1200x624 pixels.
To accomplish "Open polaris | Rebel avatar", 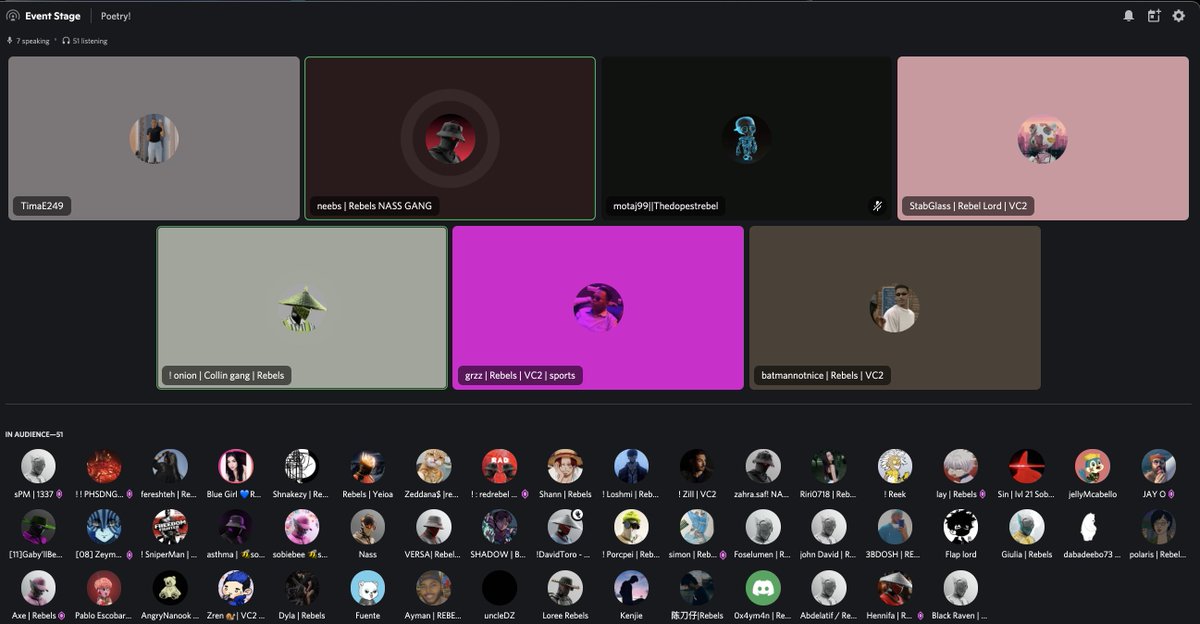I will tap(1159, 527).
